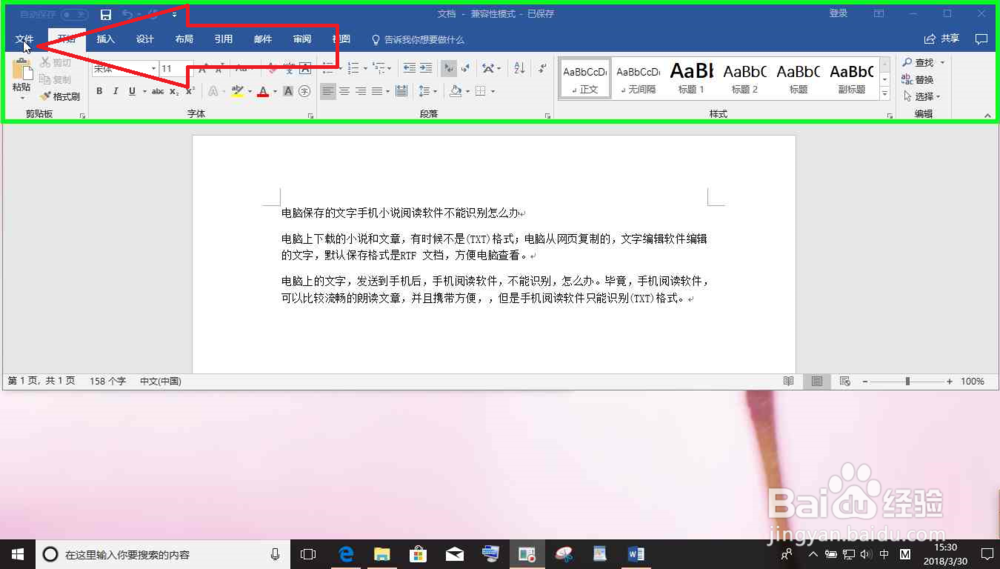Screen dimensions: 1000x569
Task: Apply the 标题 1 style
Action: click(x=691, y=78)
